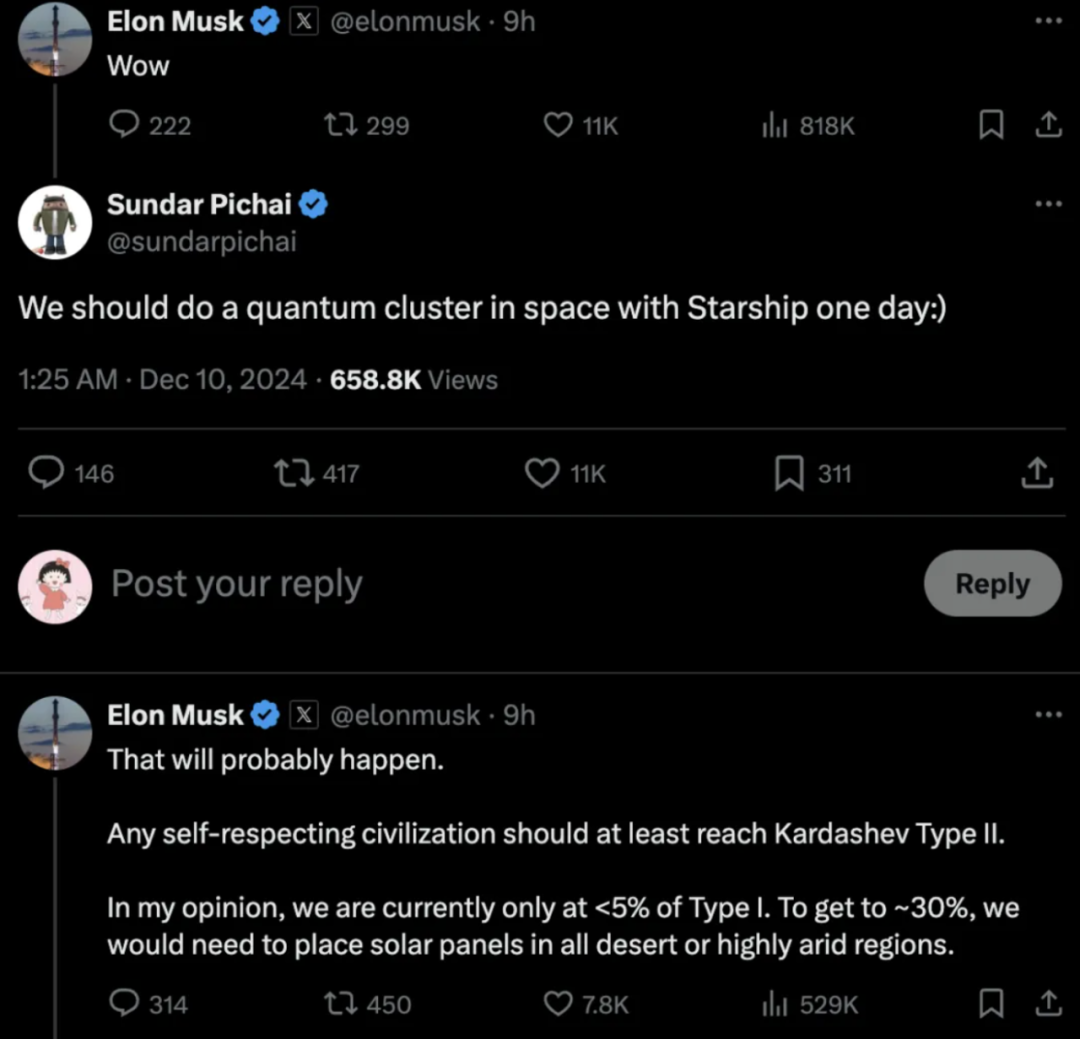Expand more options on Elon's Kardashev reply

point(1048,714)
